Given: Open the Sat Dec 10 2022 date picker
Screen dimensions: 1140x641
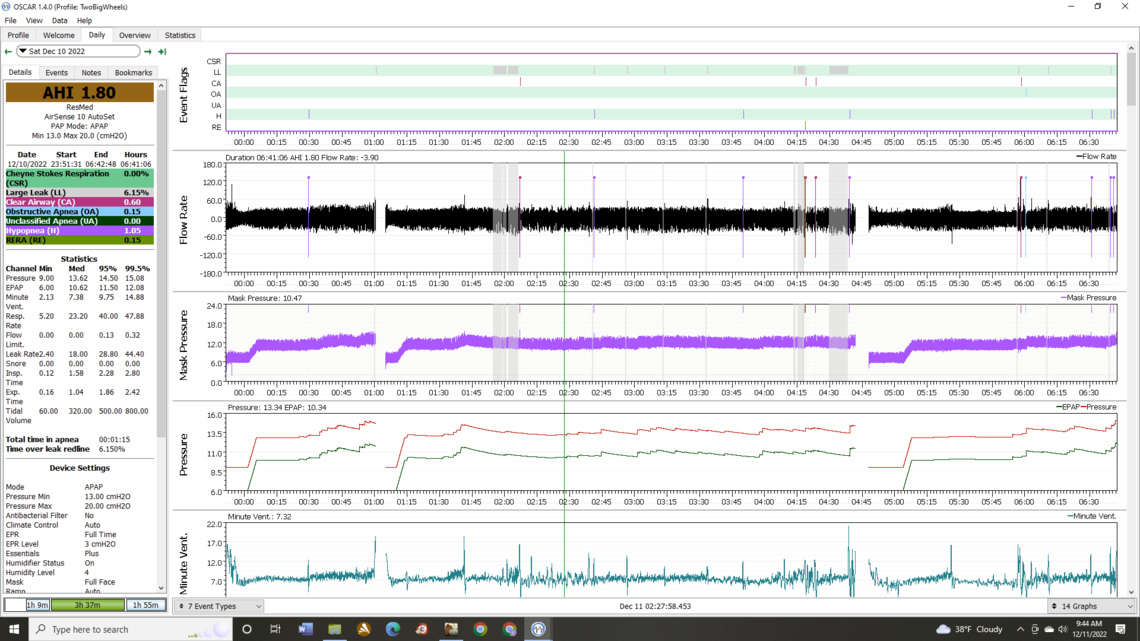Looking at the screenshot, I should point(79,52).
